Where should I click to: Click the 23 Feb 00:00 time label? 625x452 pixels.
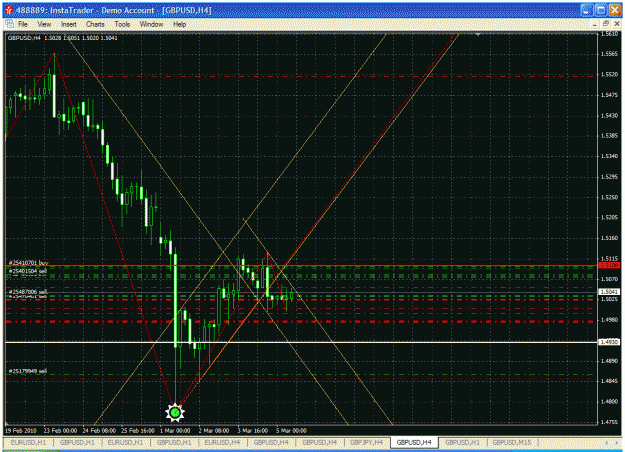pos(60,430)
